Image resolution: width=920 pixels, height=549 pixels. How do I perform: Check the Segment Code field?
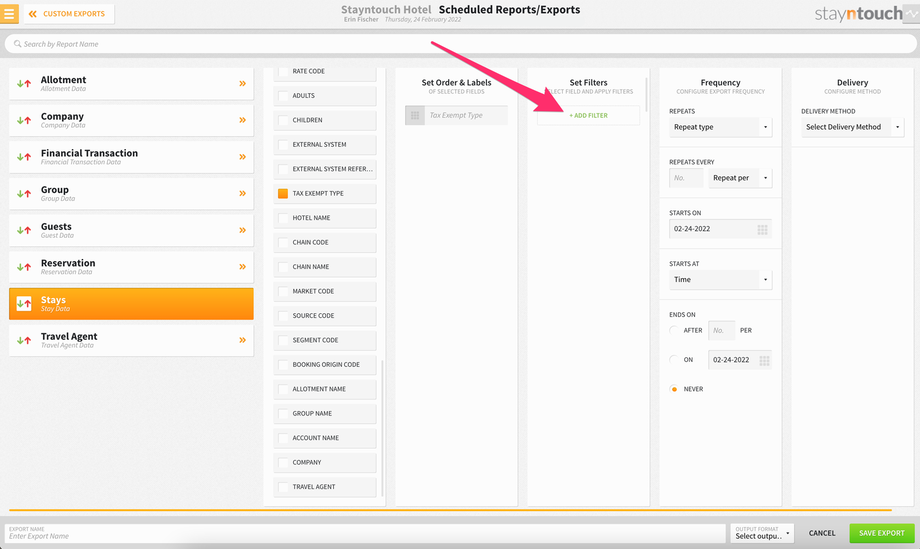(283, 340)
